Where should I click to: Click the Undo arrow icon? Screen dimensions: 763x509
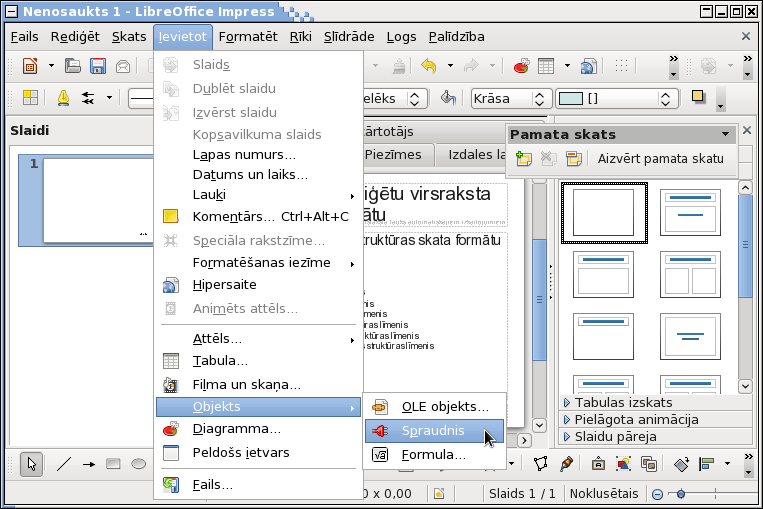429,66
